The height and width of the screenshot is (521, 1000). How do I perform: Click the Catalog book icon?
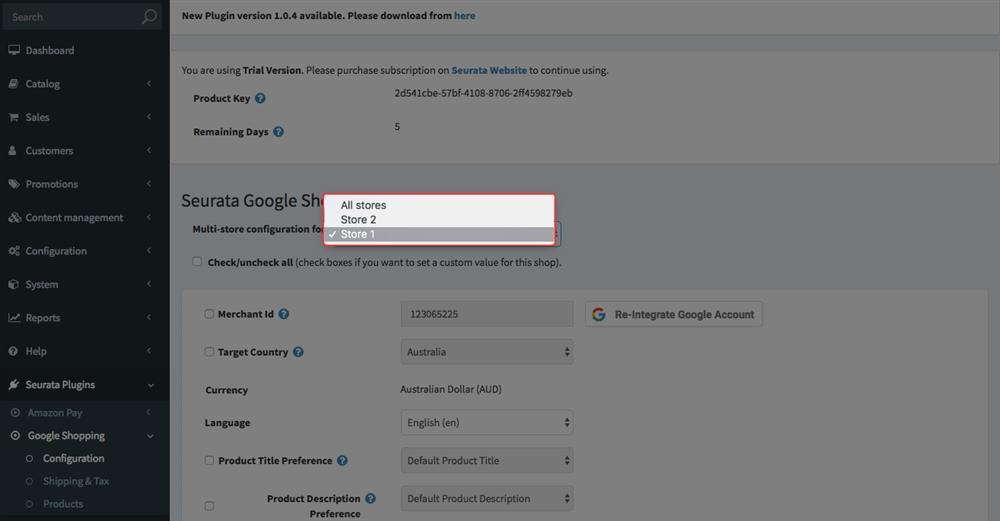click(13, 84)
